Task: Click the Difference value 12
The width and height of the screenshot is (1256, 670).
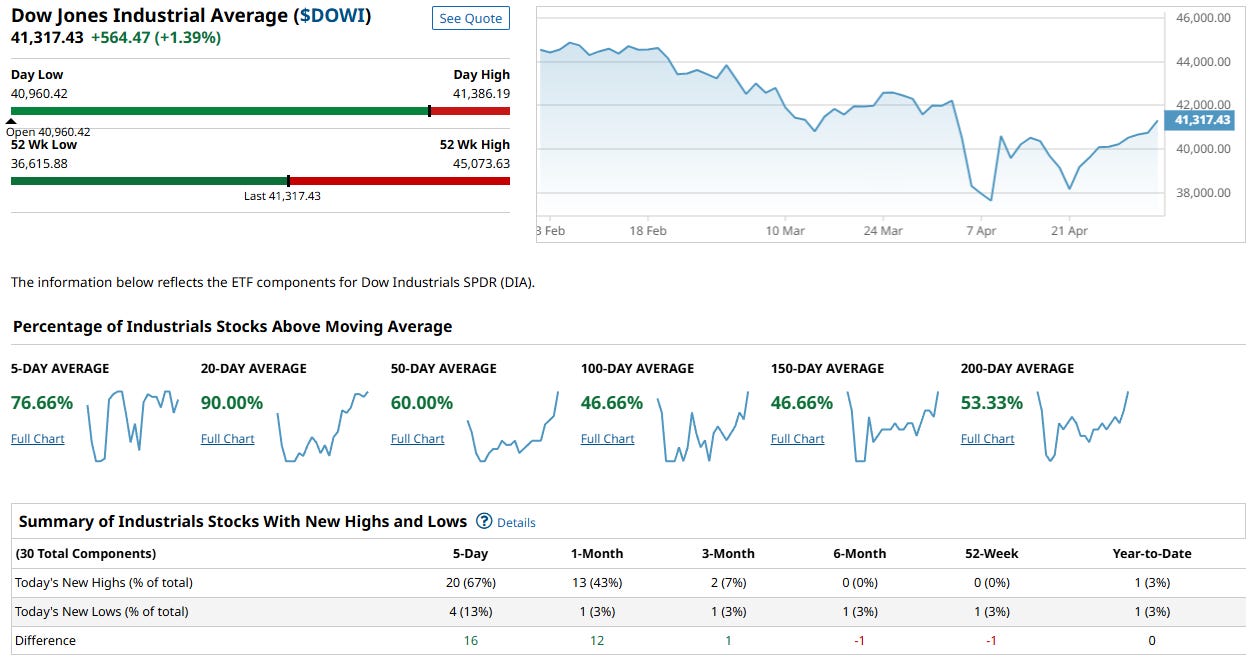Action: click(x=597, y=640)
